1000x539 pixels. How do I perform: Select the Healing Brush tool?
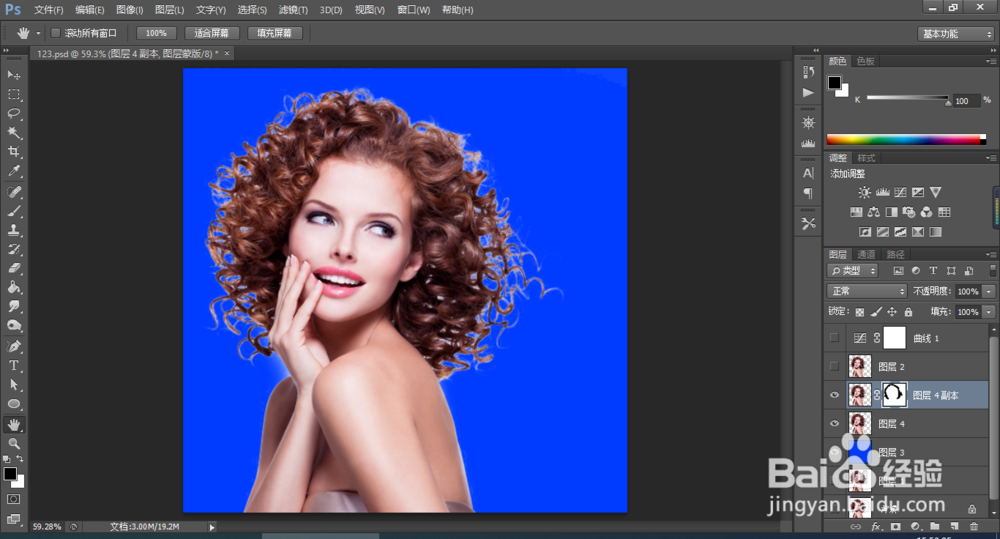coord(13,192)
